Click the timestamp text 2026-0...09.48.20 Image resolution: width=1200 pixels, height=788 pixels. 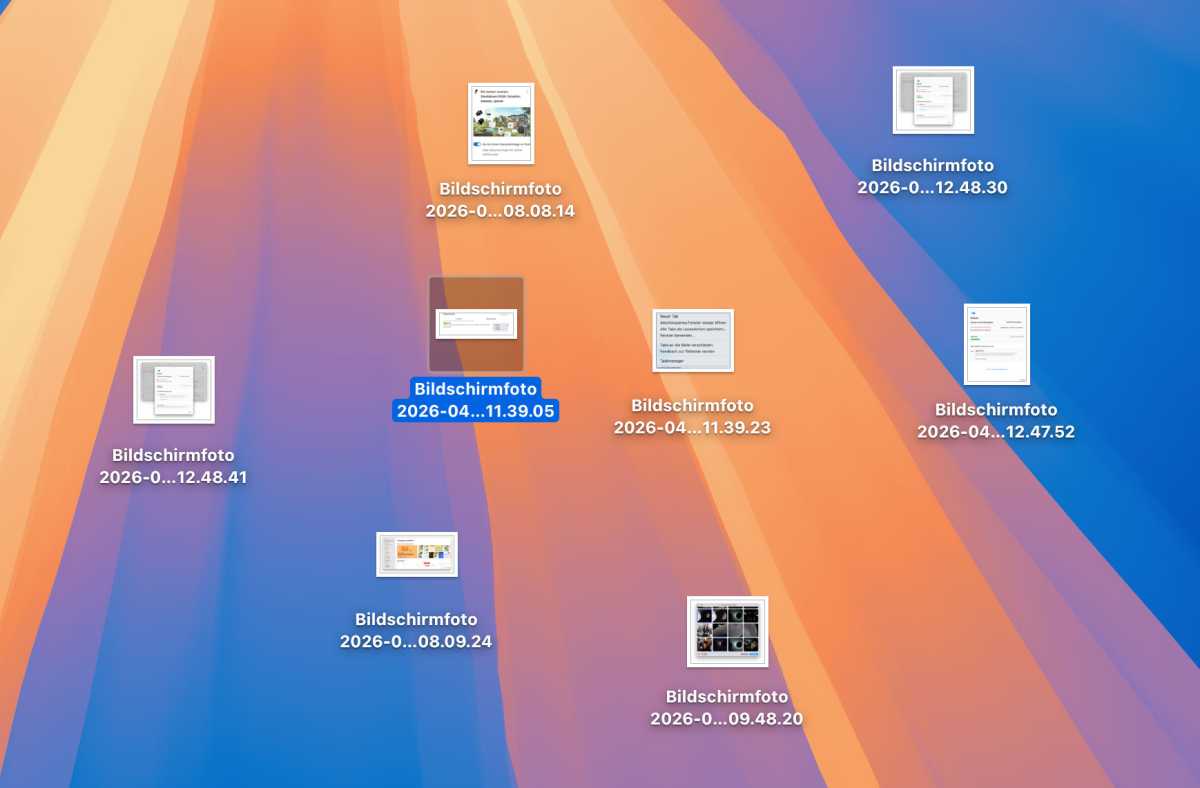(x=727, y=719)
